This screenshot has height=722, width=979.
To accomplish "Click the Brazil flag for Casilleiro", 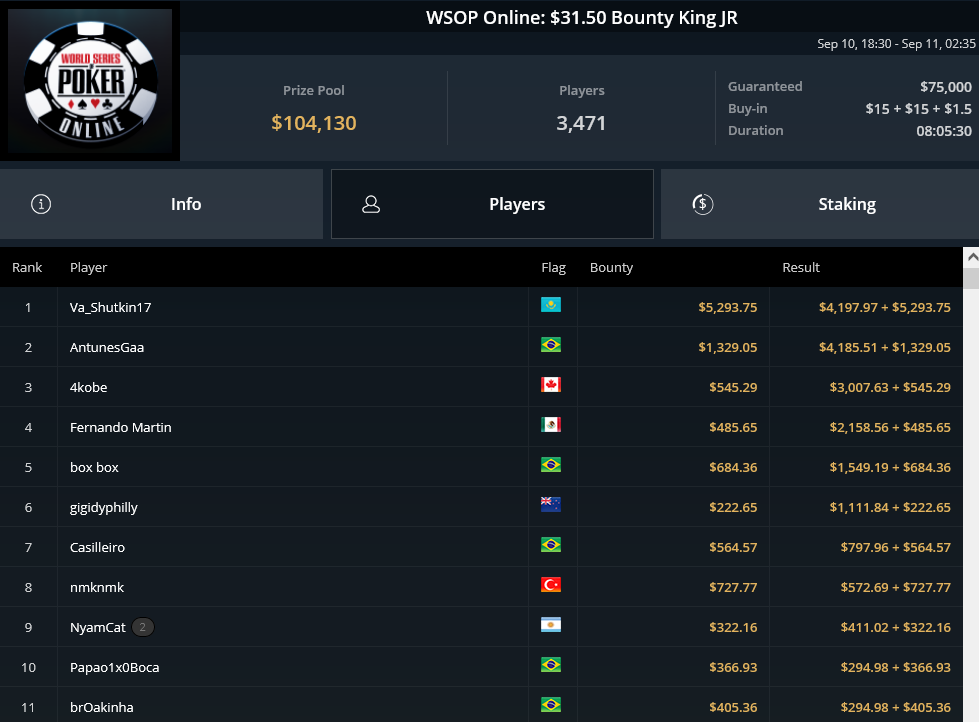I will point(551,545).
